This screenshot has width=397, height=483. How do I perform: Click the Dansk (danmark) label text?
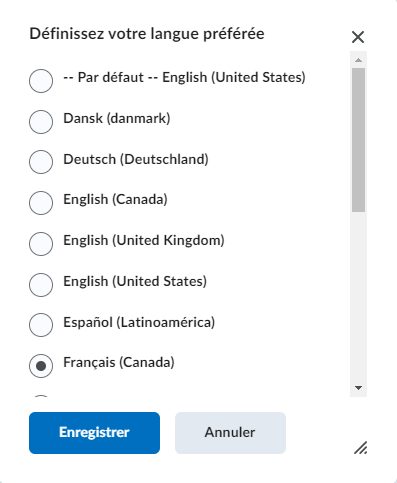[117, 118]
